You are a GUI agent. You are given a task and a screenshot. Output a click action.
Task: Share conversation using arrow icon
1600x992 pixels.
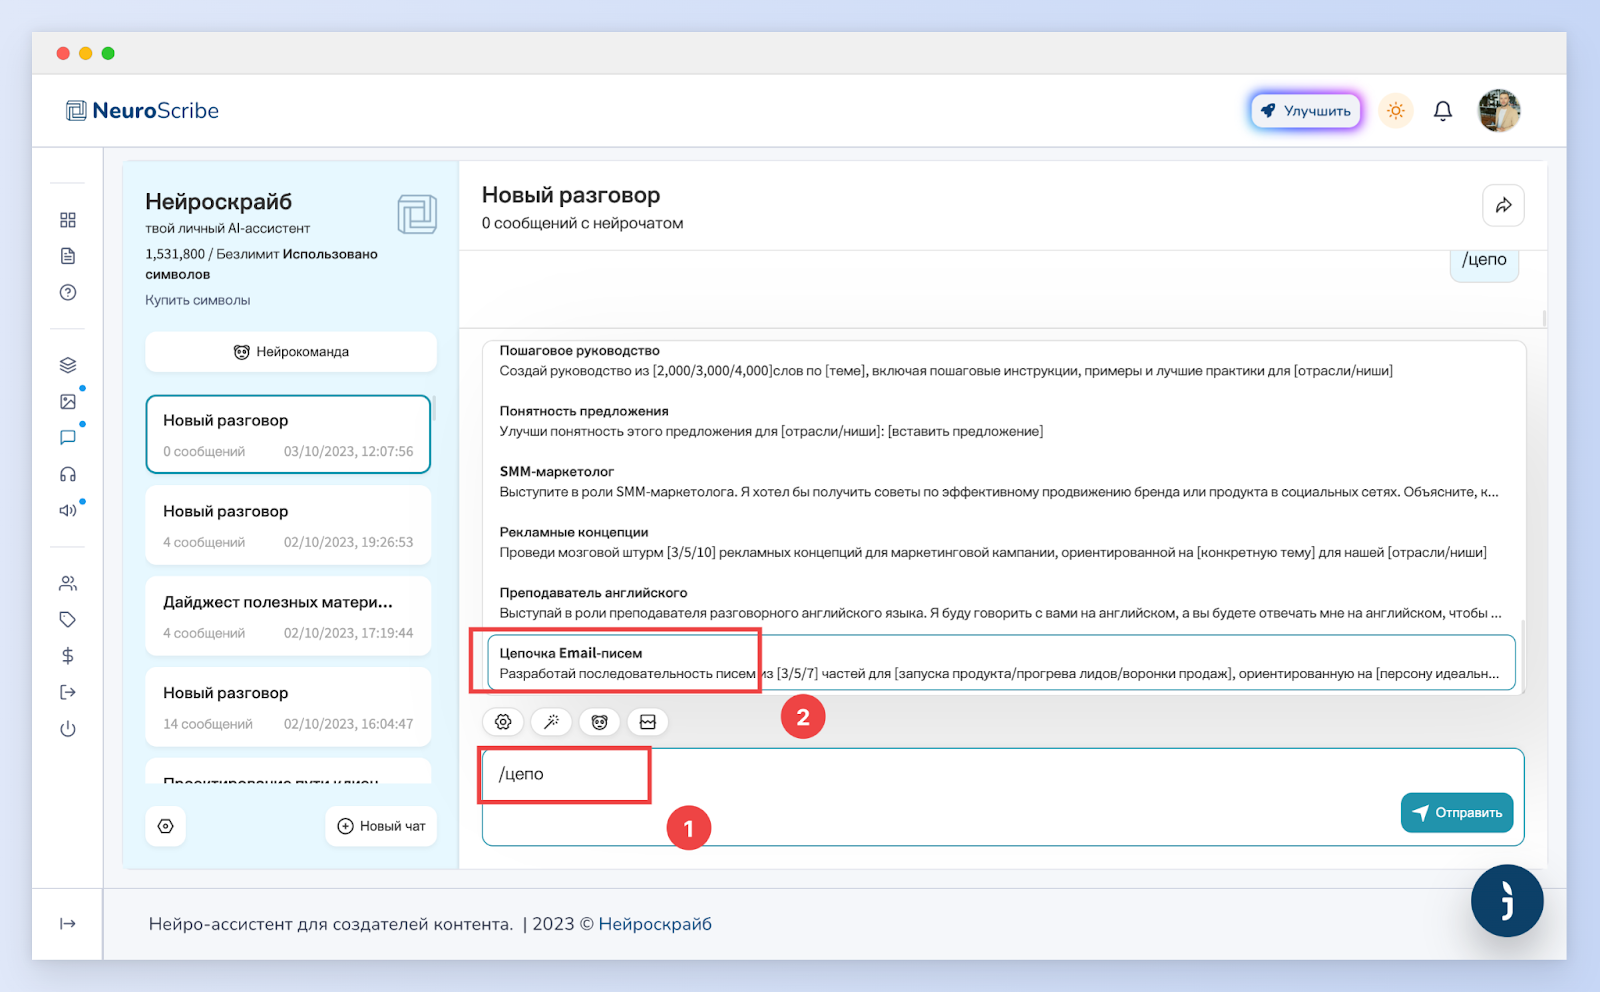(1503, 205)
